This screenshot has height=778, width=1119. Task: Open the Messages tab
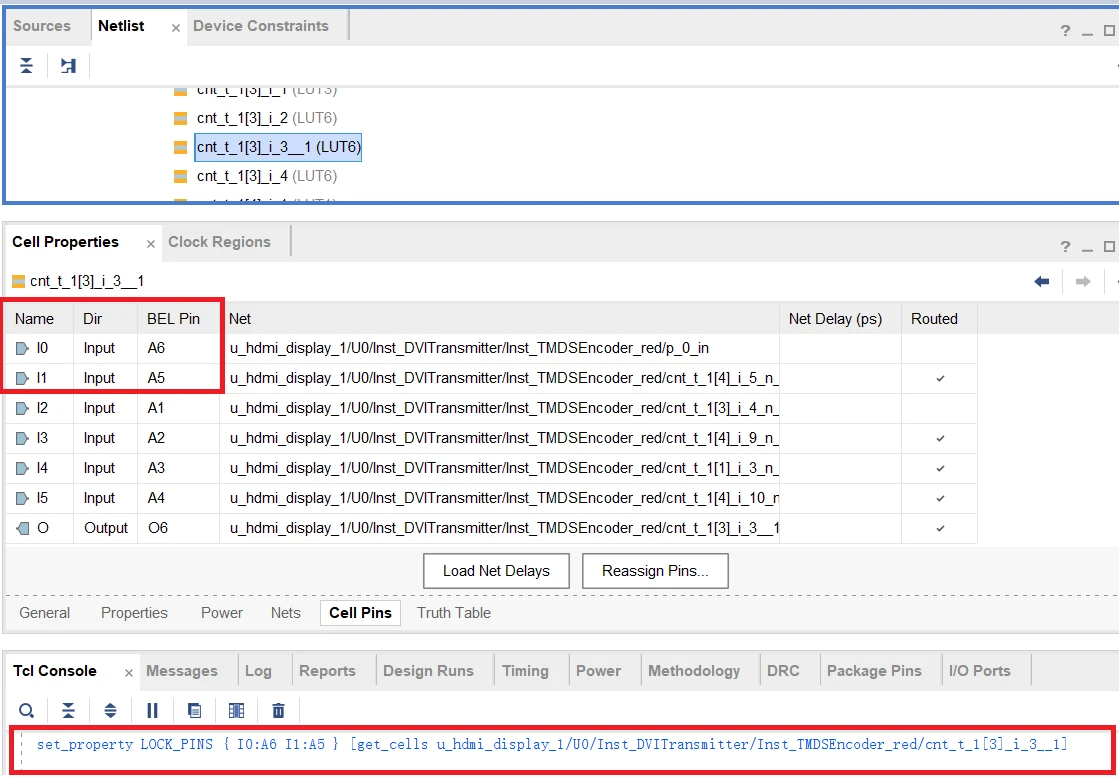[182, 671]
